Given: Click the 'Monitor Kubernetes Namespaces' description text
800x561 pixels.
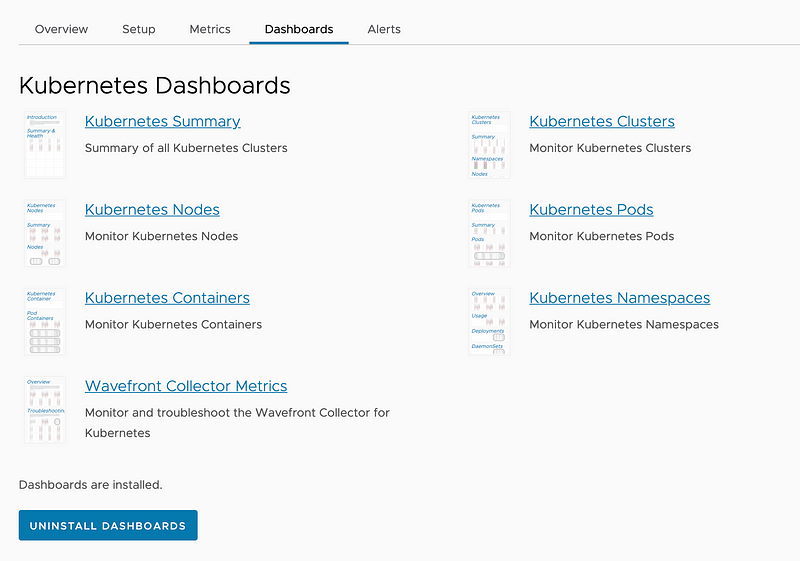Looking at the screenshot, I should click(624, 324).
